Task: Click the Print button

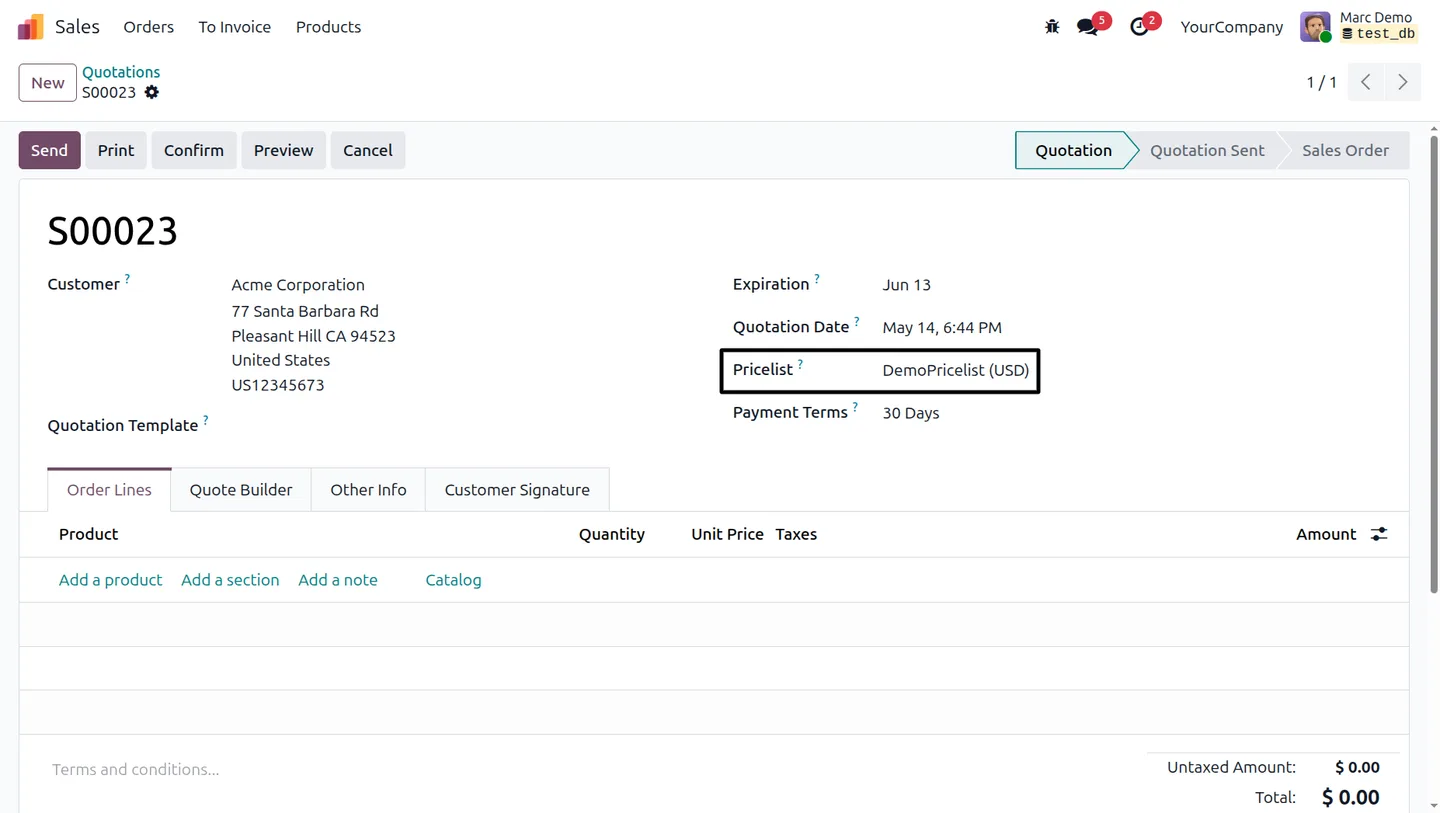Action: click(x=116, y=150)
